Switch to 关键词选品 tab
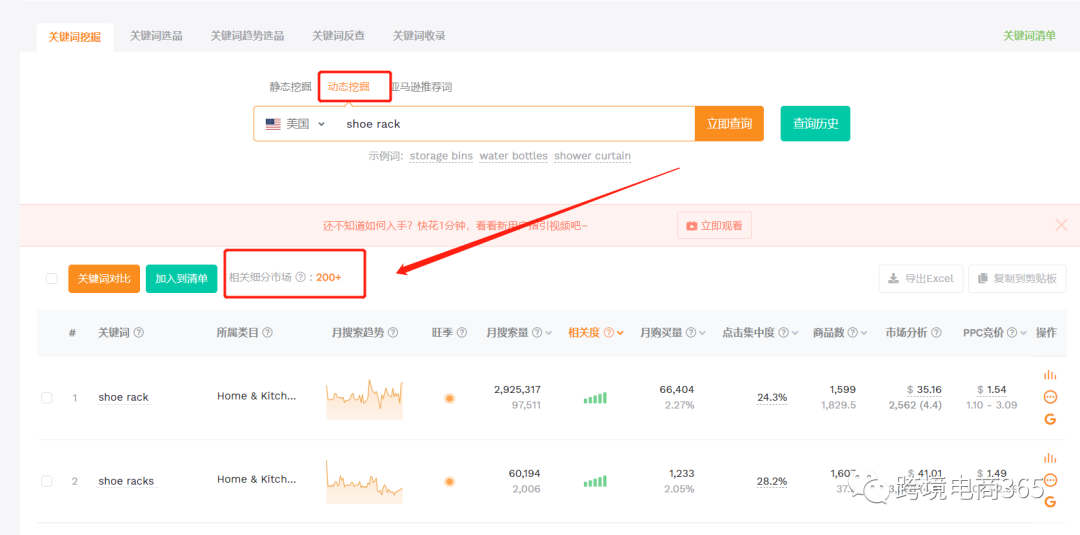Image resolution: width=1080 pixels, height=535 pixels. pyautogui.click(x=156, y=36)
